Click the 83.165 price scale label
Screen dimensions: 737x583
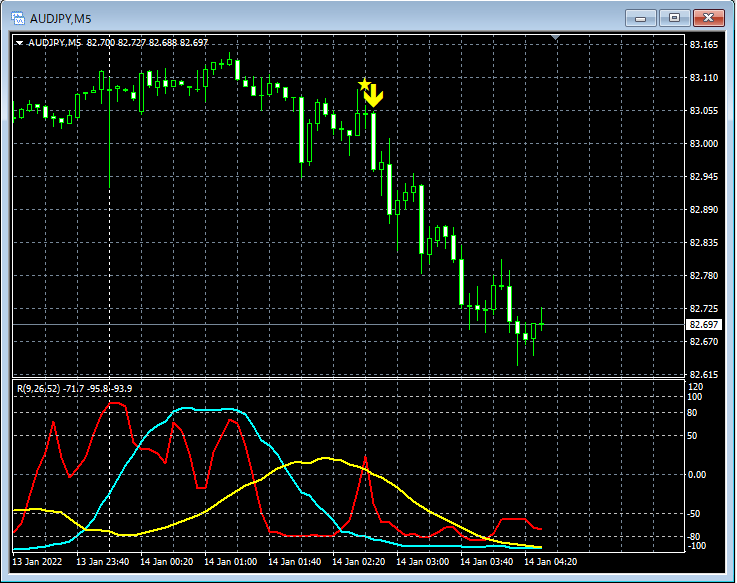[x=704, y=45]
